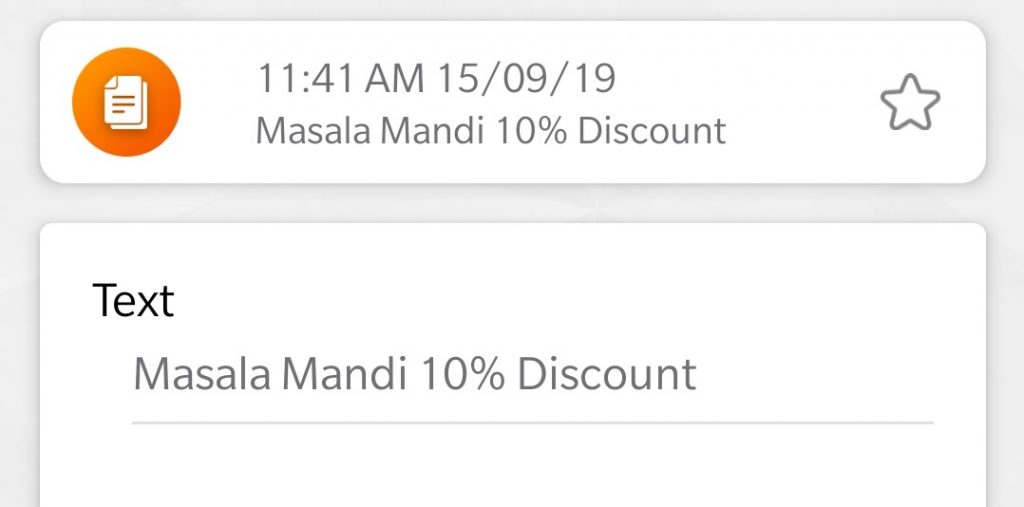Click the word Discount in text field

click(x=606, y=375)
